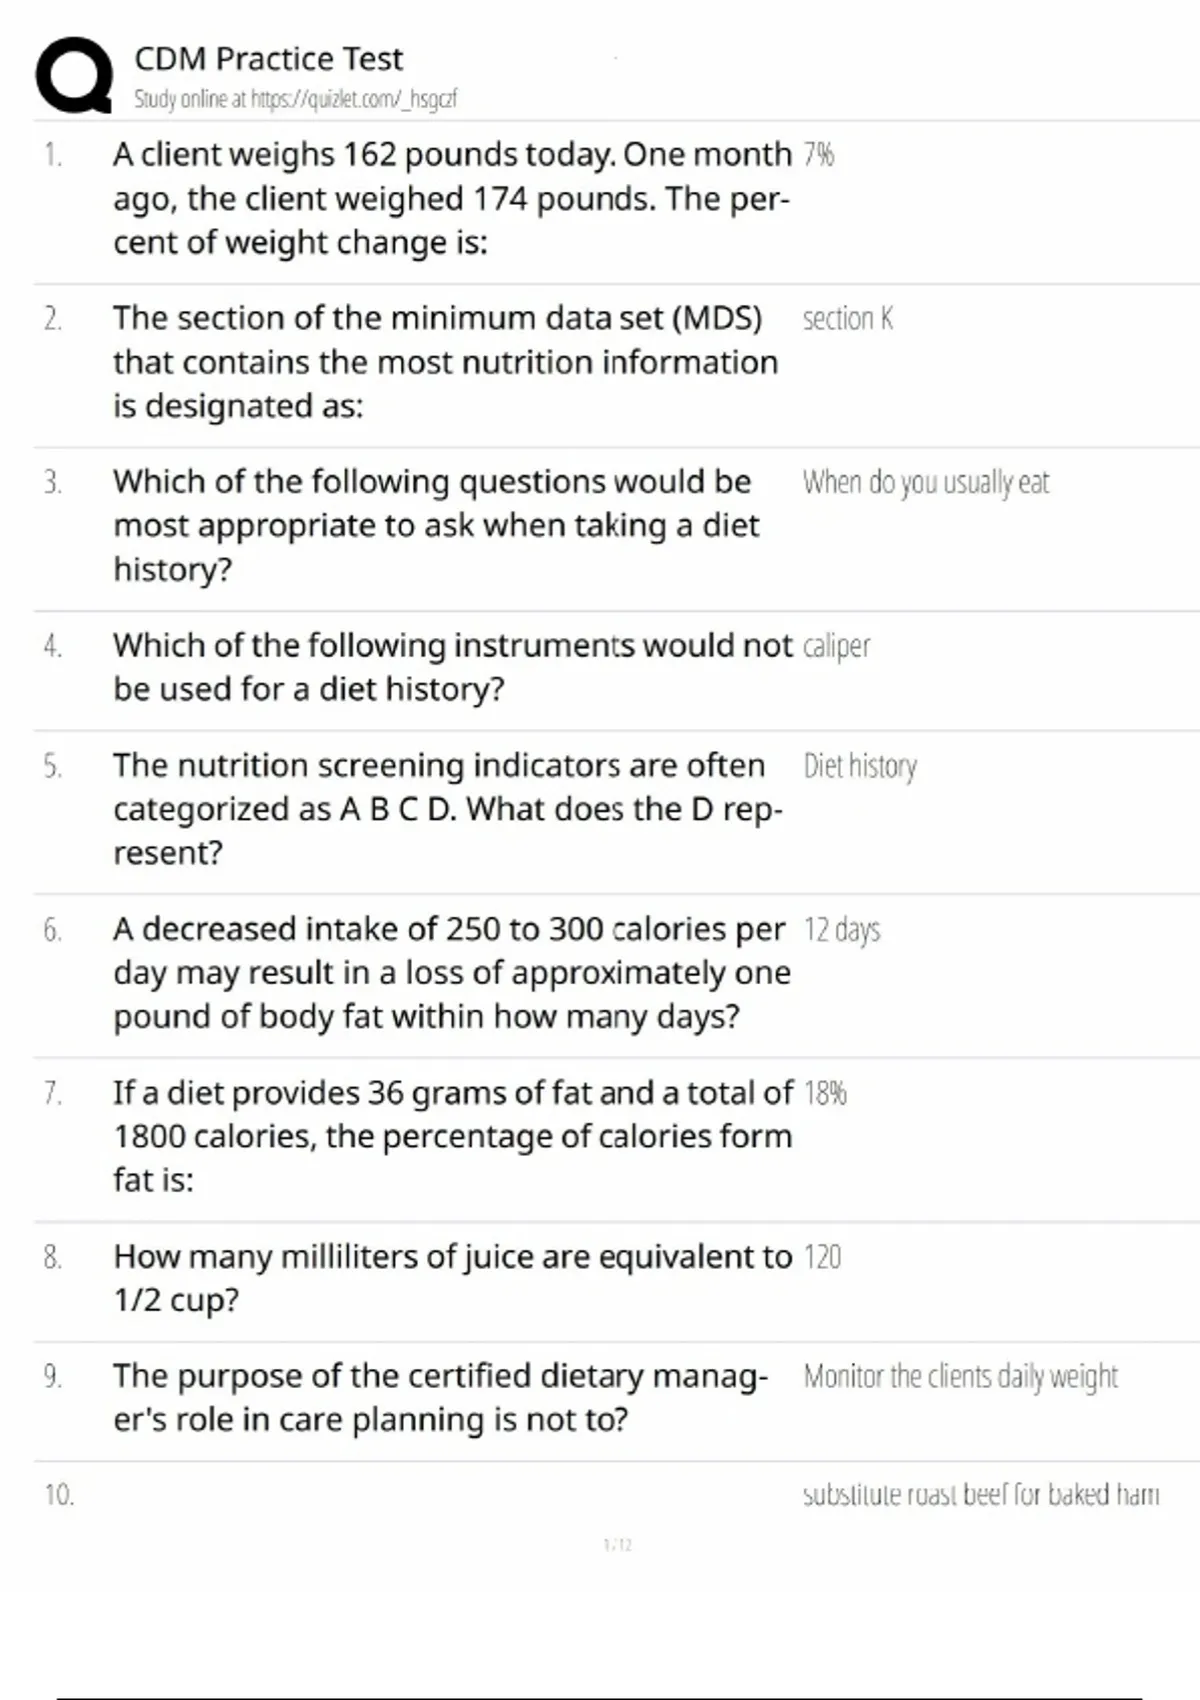Screen dimensions: 1200x1700
Task: Click the Quizlet Q logo icon
Action: click(74, 75)
